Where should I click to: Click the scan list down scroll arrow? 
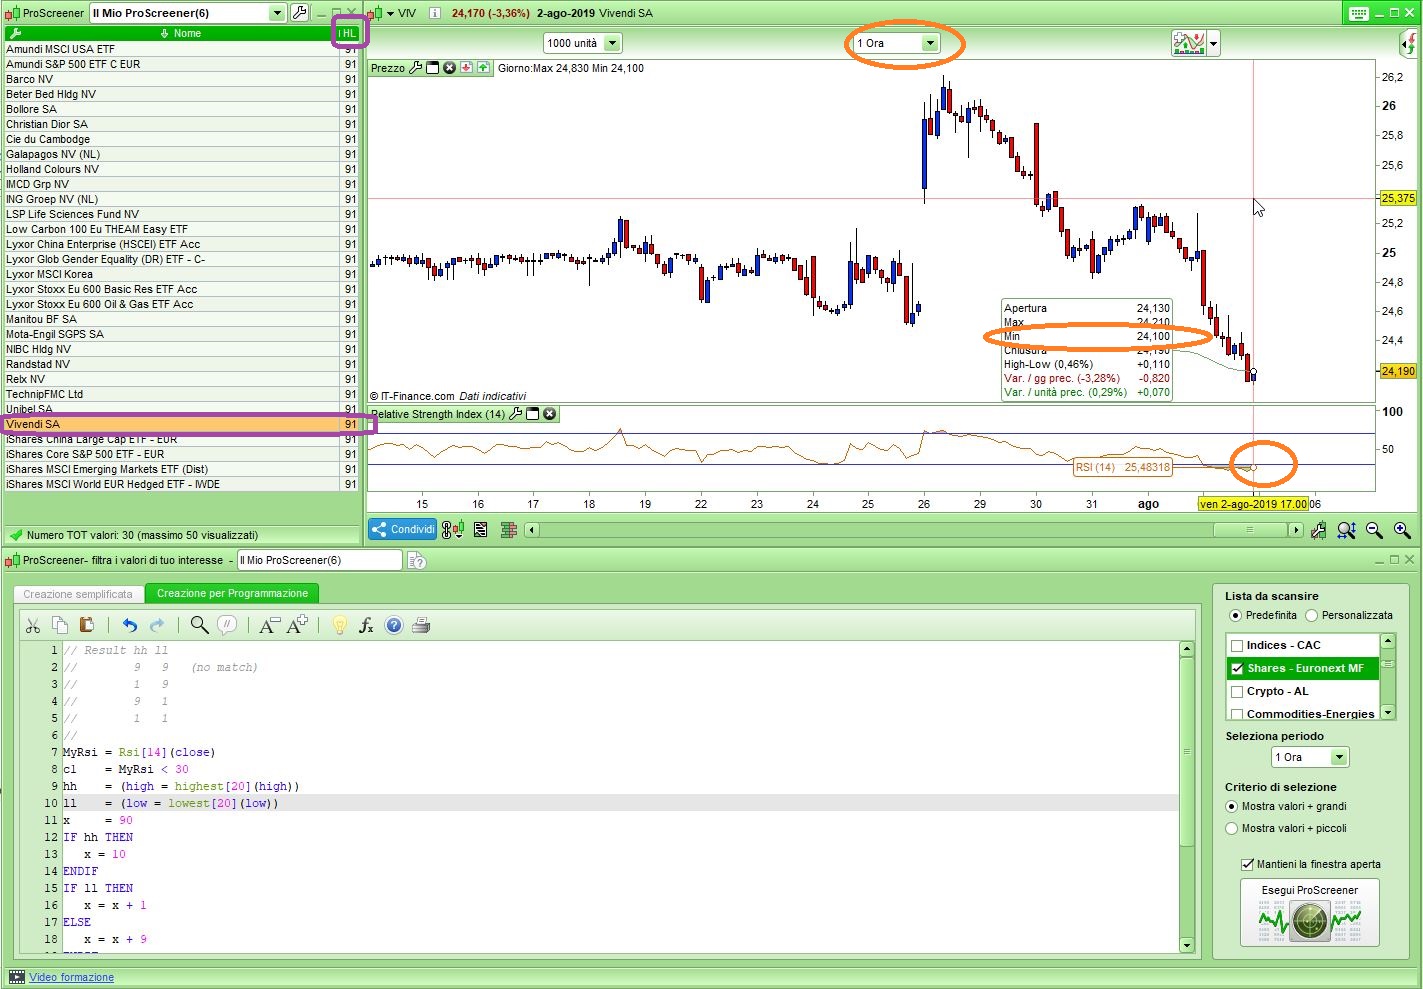pyautogui.click(x=1387, y=713)
